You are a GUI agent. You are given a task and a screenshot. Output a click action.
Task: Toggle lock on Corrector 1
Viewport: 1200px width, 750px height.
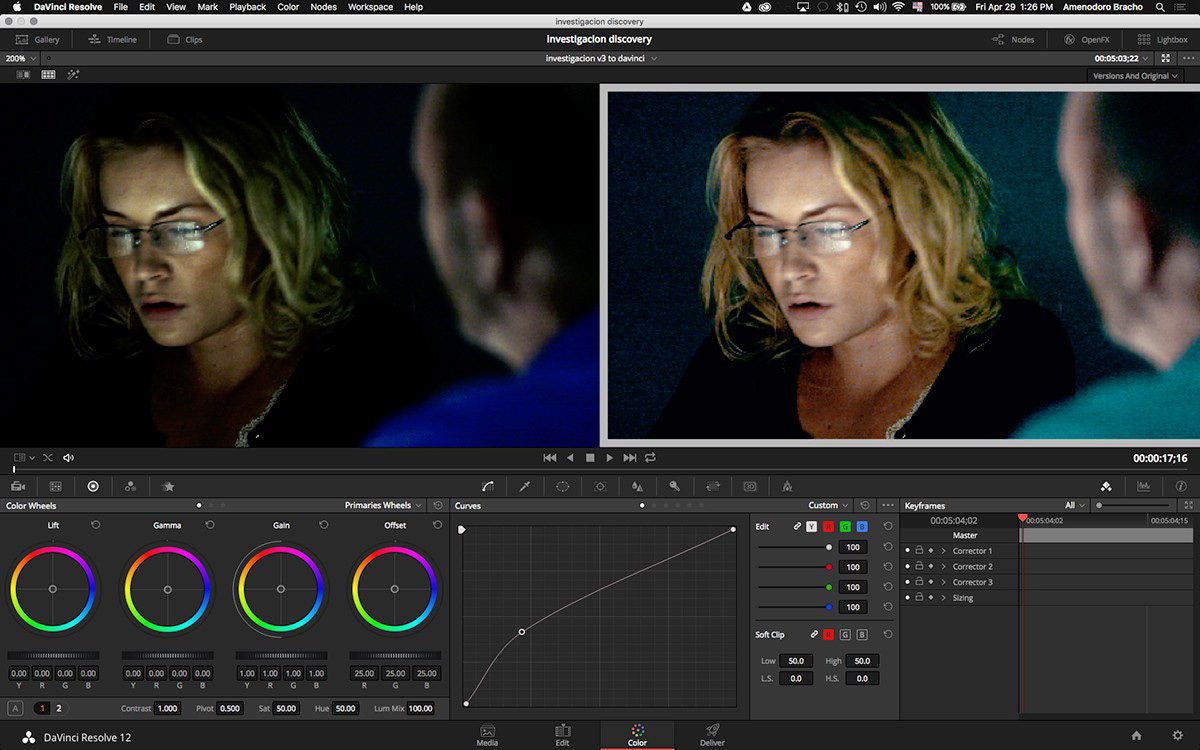tap(919, 551)
